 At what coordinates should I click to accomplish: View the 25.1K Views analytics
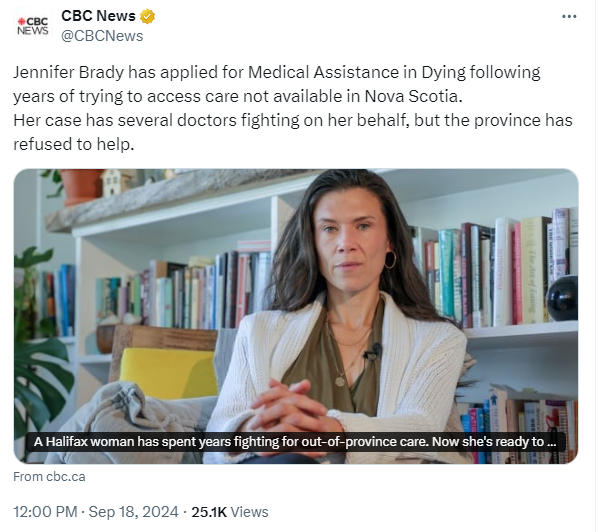(230, 511)
